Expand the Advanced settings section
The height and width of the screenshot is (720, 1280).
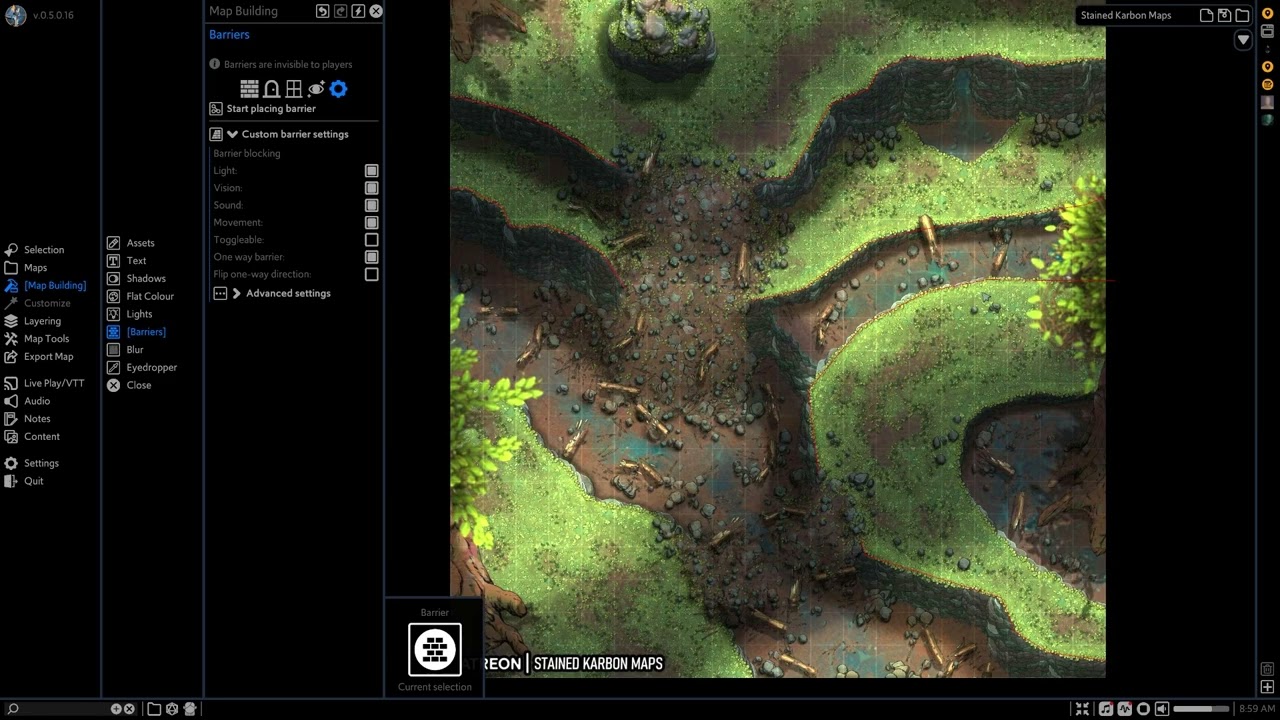pyautogui.click(x=236, y=293)
